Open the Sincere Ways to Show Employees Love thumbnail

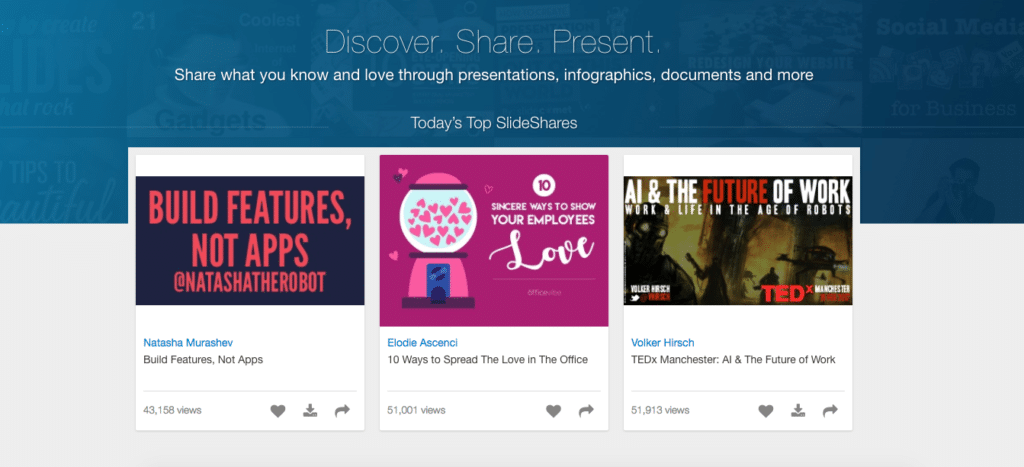tap(494, 240)
